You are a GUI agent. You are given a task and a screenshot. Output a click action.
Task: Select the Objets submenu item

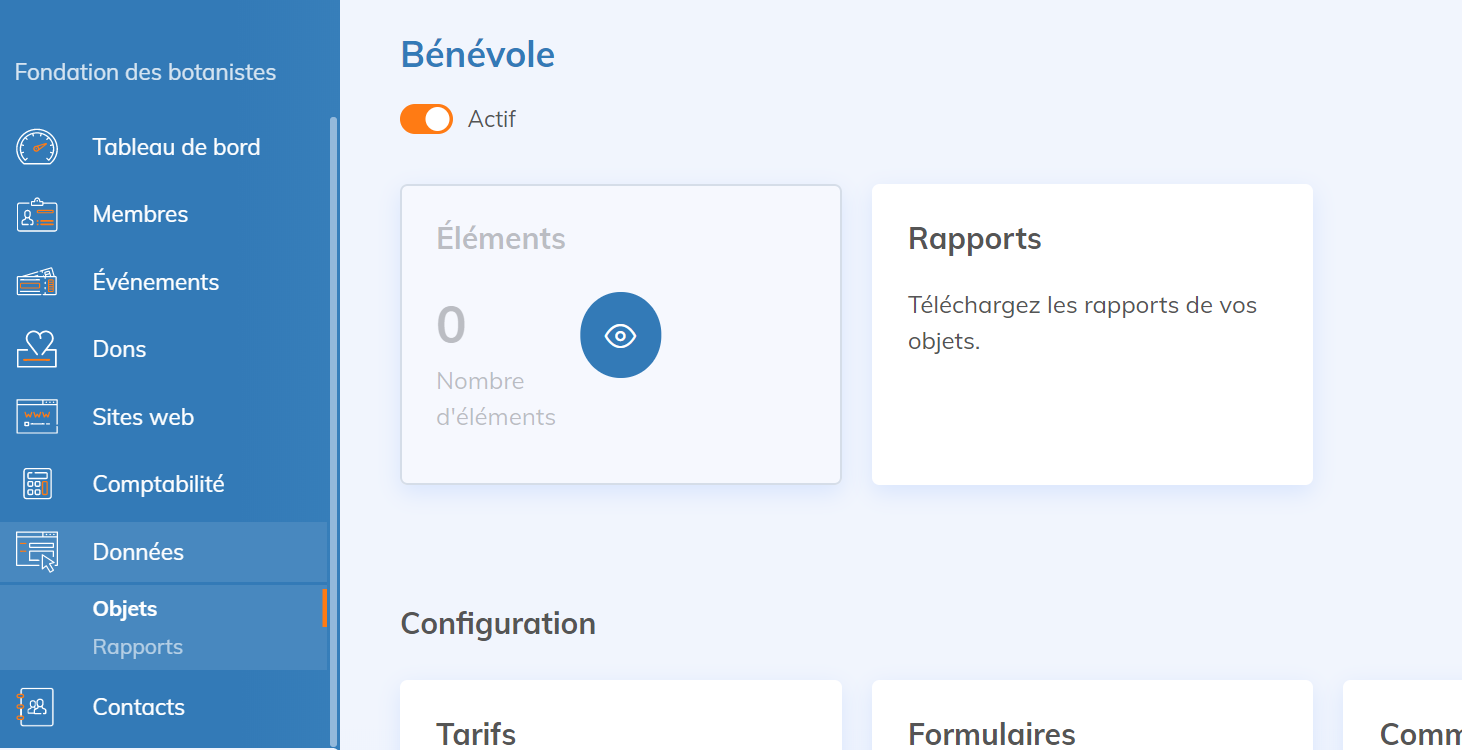point(125,609)
